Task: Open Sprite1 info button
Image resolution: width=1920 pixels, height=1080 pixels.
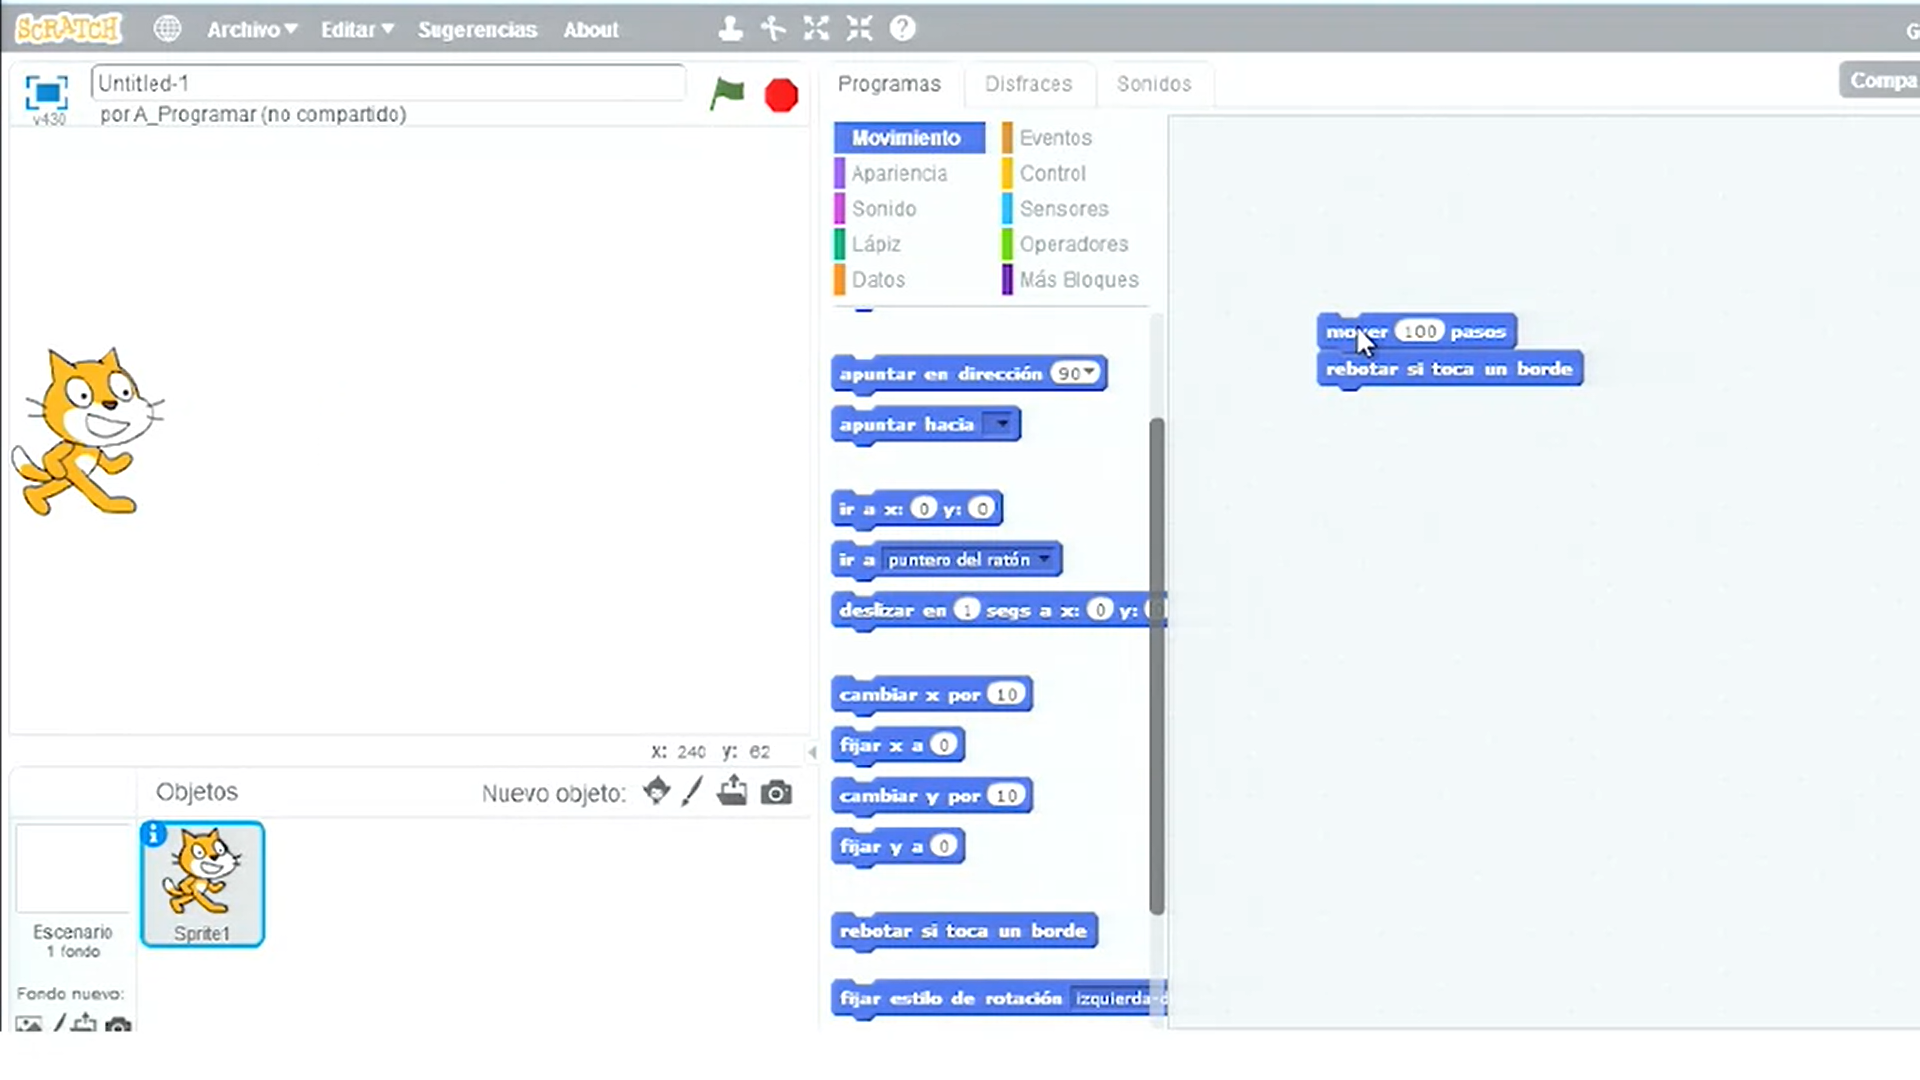Action: tap(153, 834)
